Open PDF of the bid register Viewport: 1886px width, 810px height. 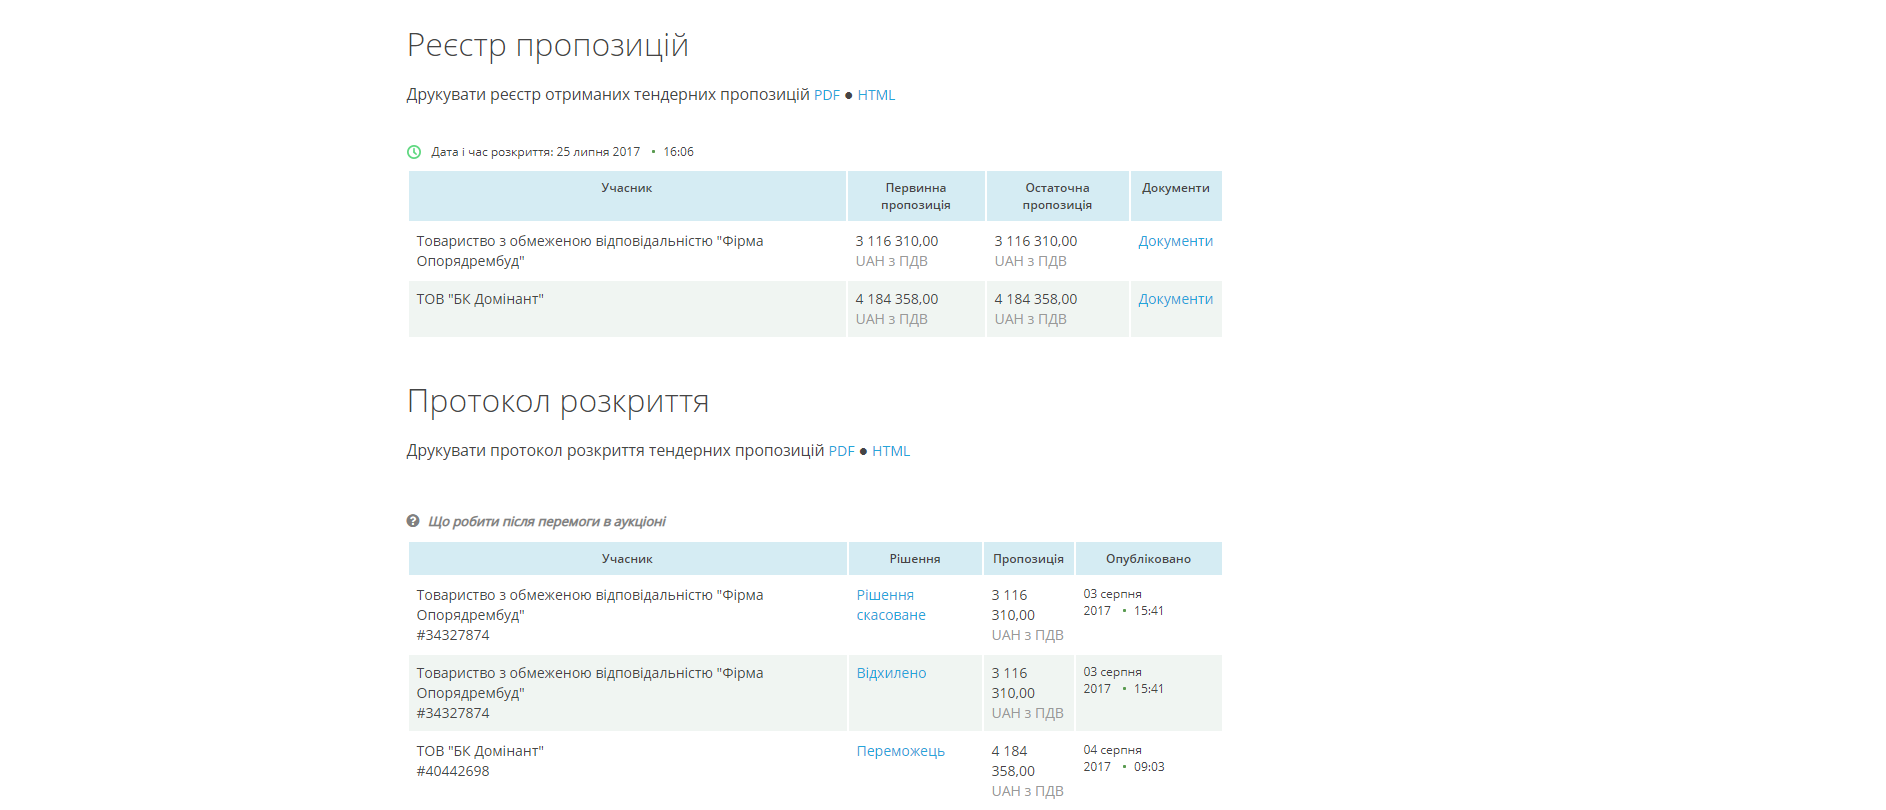(827, 95)
